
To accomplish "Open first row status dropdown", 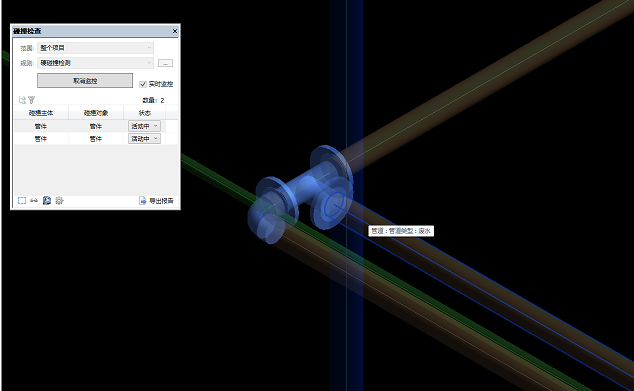I will pos(144,126).
